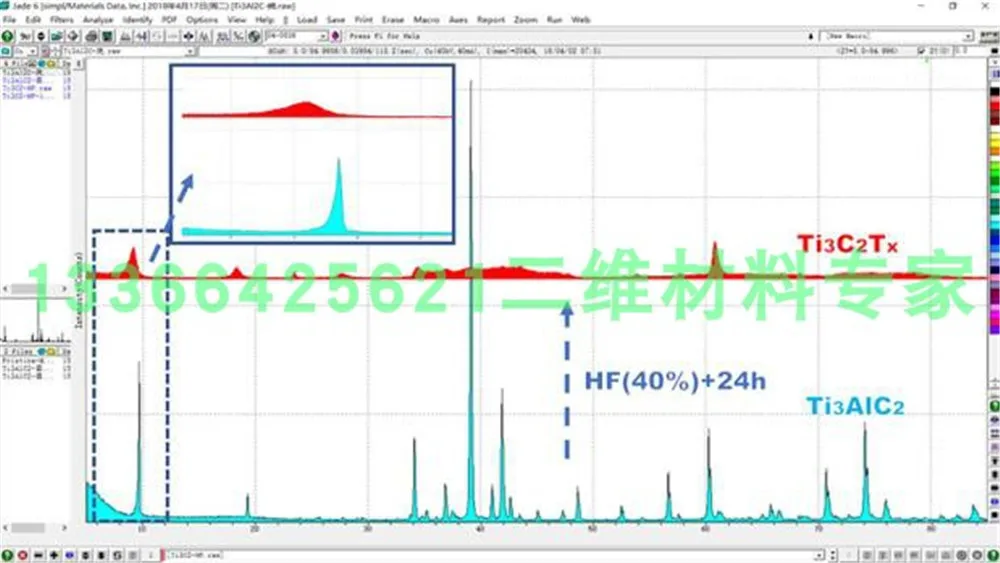
Task: Open the File menu
Action: tap(9, 20)
